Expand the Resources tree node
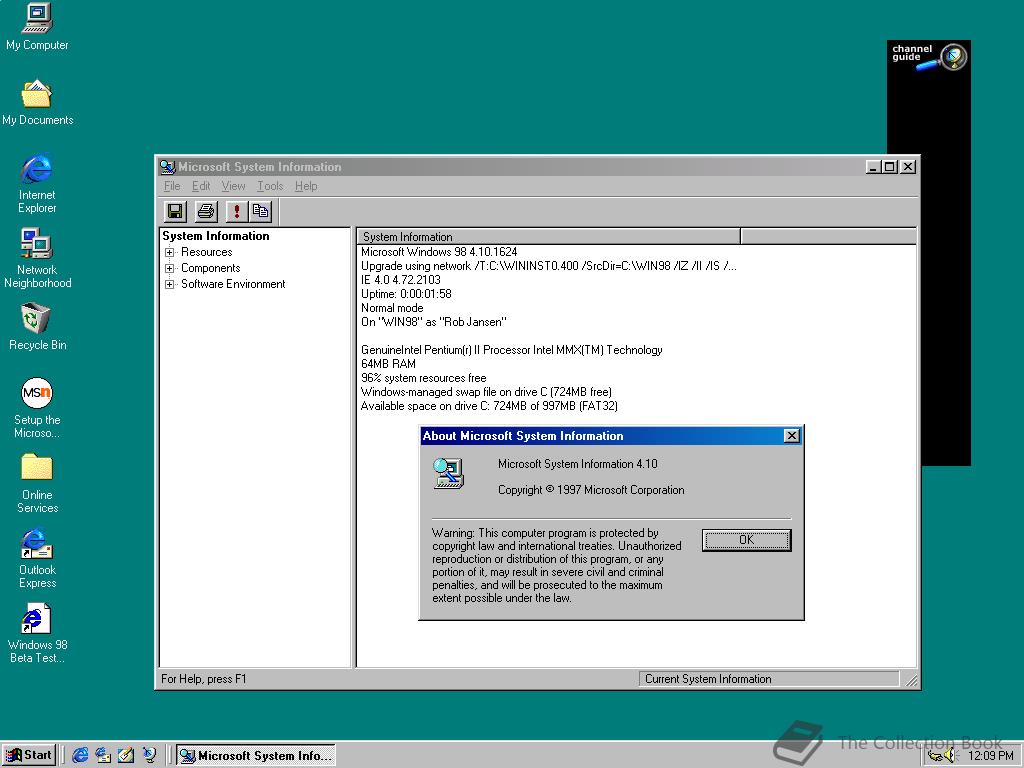 pos(167,252)
